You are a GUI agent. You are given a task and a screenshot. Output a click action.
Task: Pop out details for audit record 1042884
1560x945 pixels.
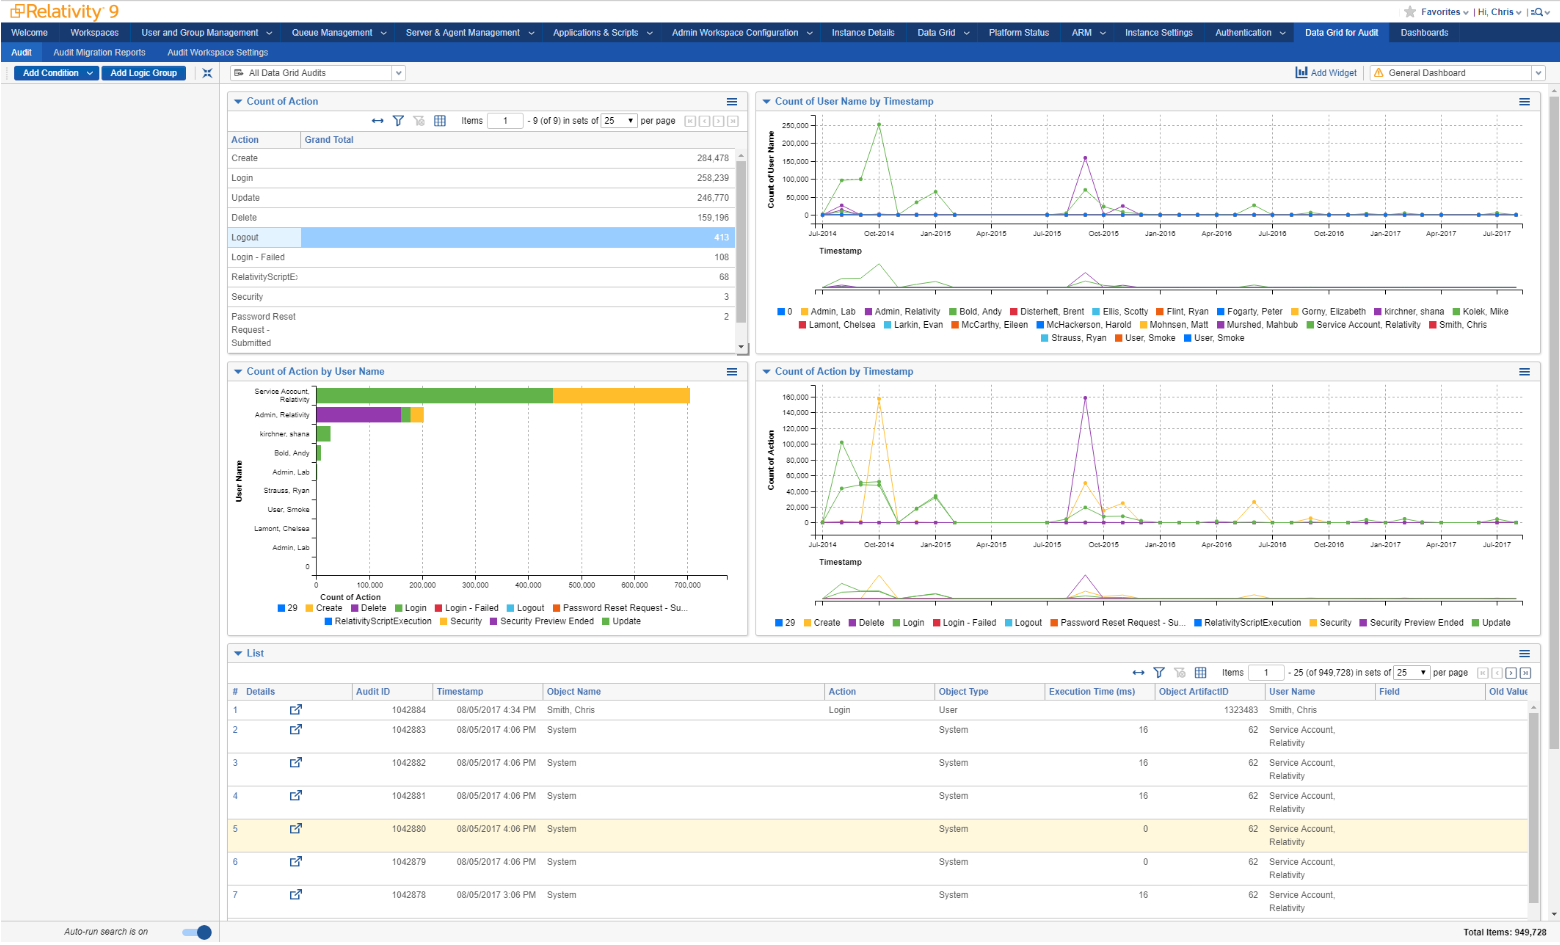[296, 710]
